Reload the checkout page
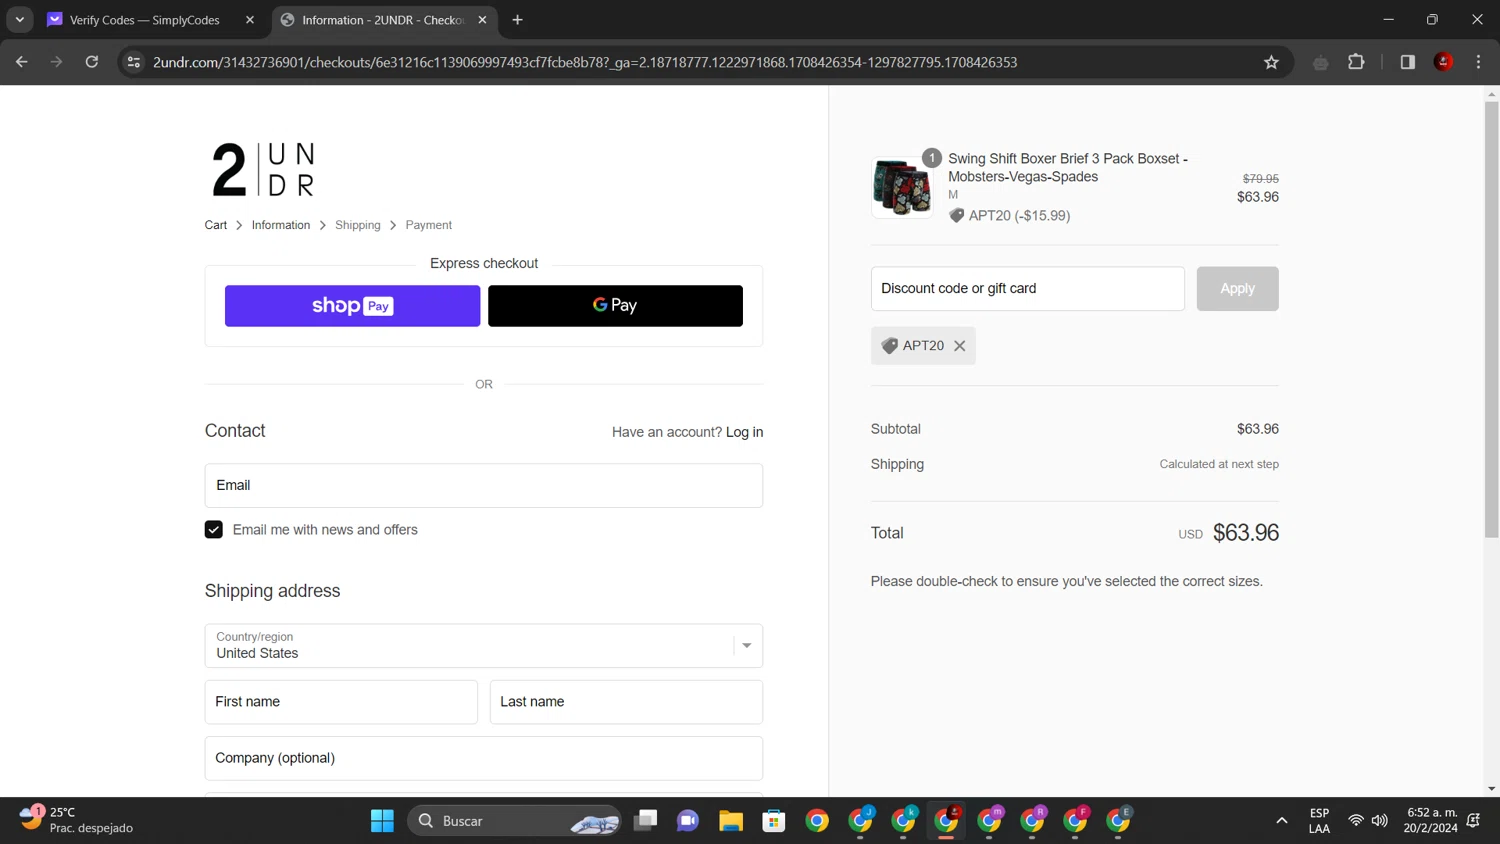The width and height of the screenshot is (1500, 844). [92, 62]
